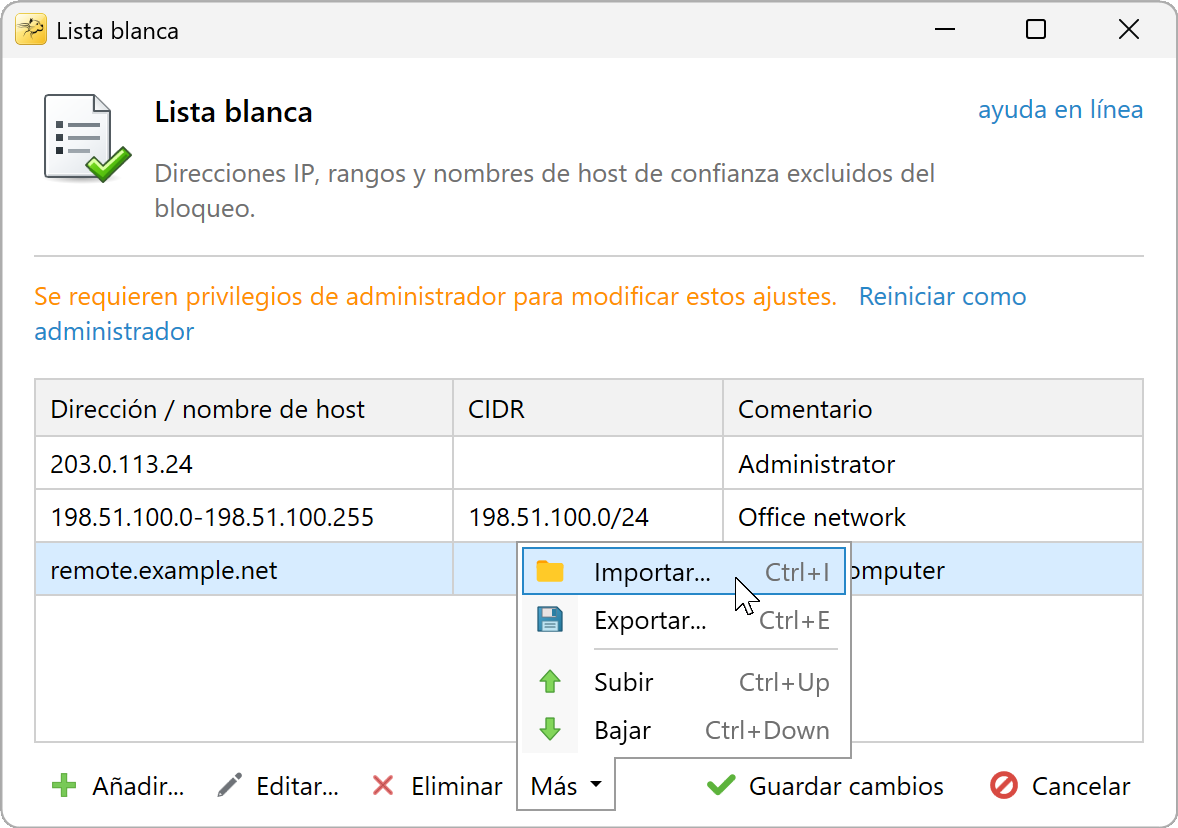Click the green checkmark icon for Guardar cambios
This screenshot has height=828, width=1178.
(721, 785)
